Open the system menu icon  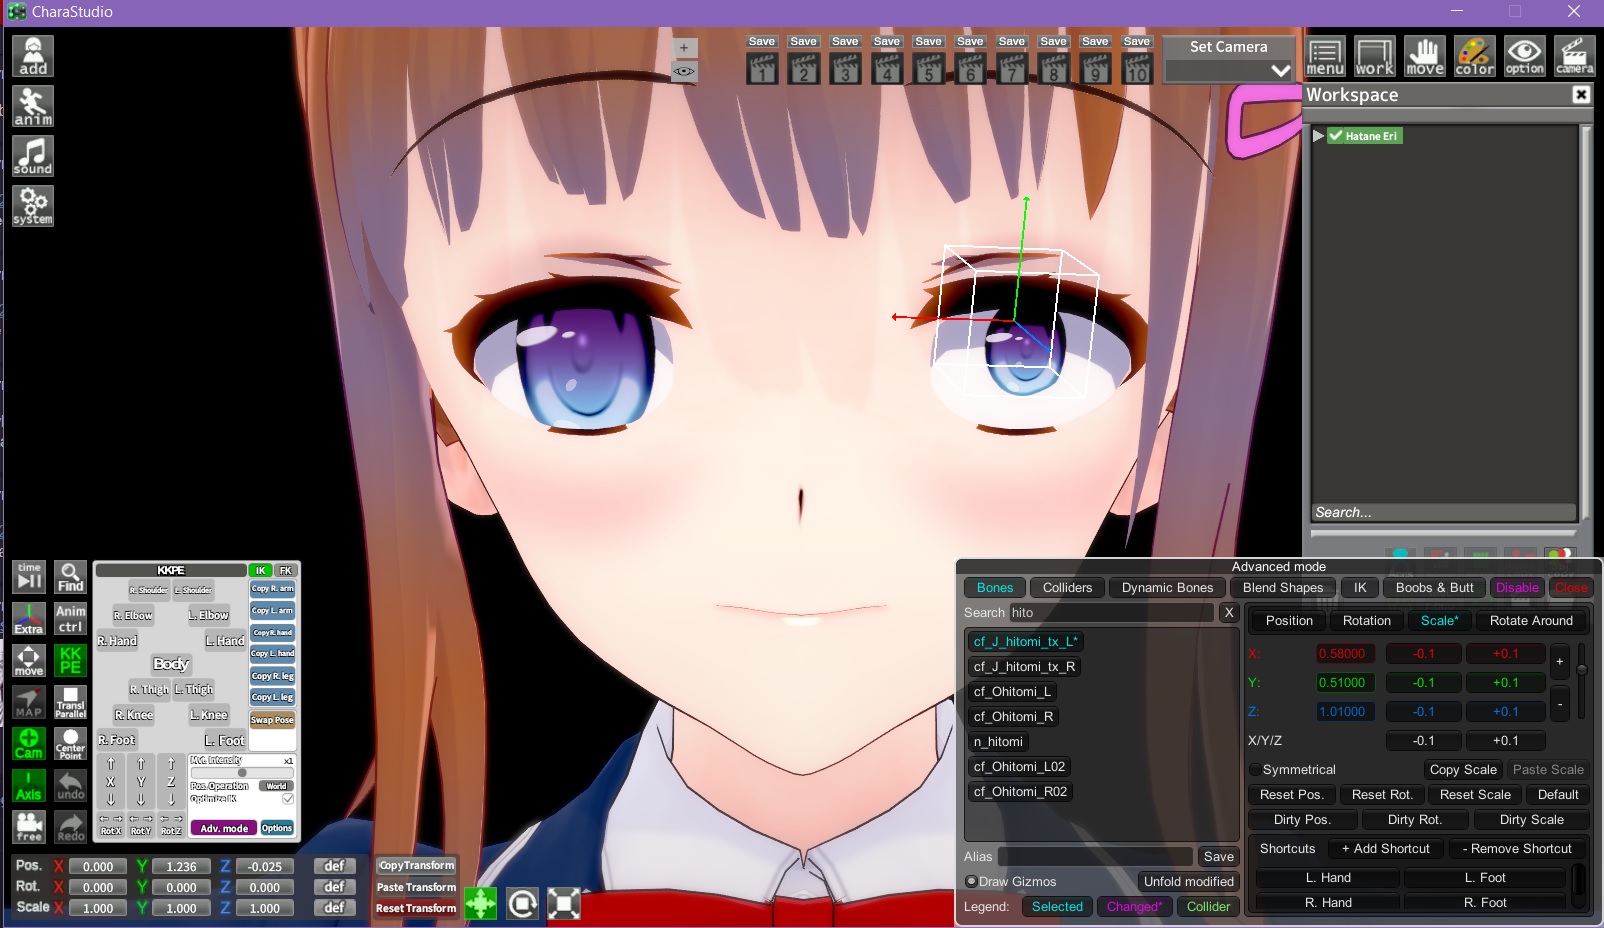(33, 206)
